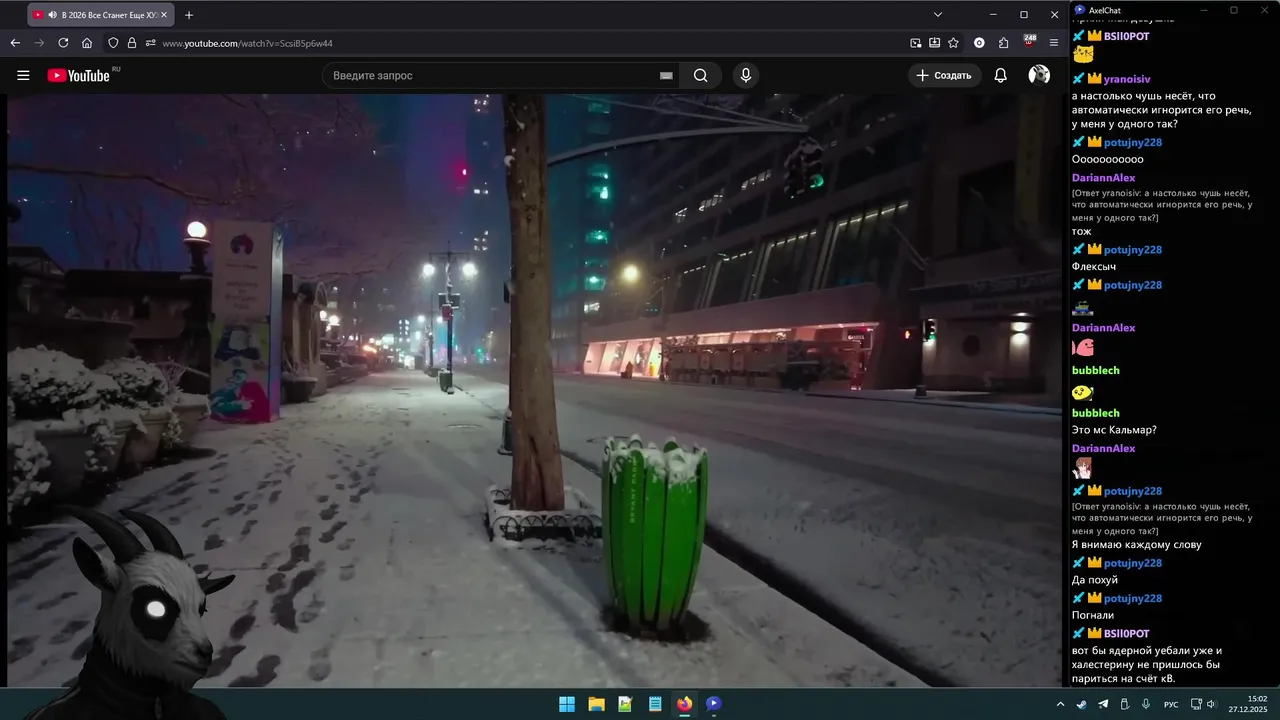Show site security padlock info
Viewport: 1280px width, 720px height.
click(131, 43)
